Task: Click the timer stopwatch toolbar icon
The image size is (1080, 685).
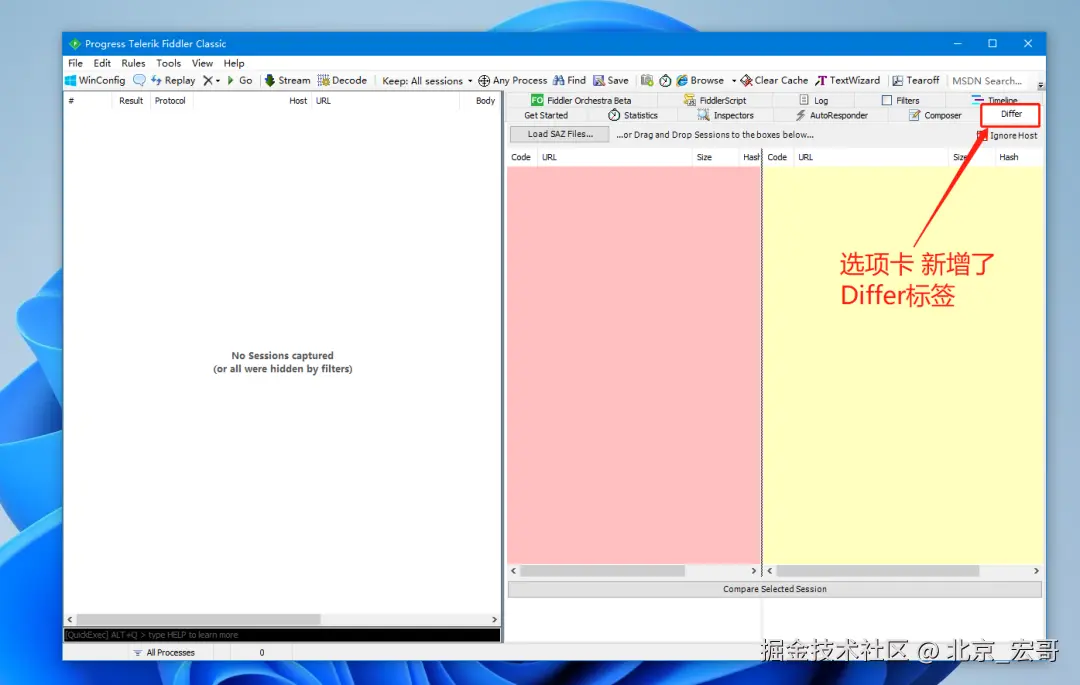Action: 665,81
